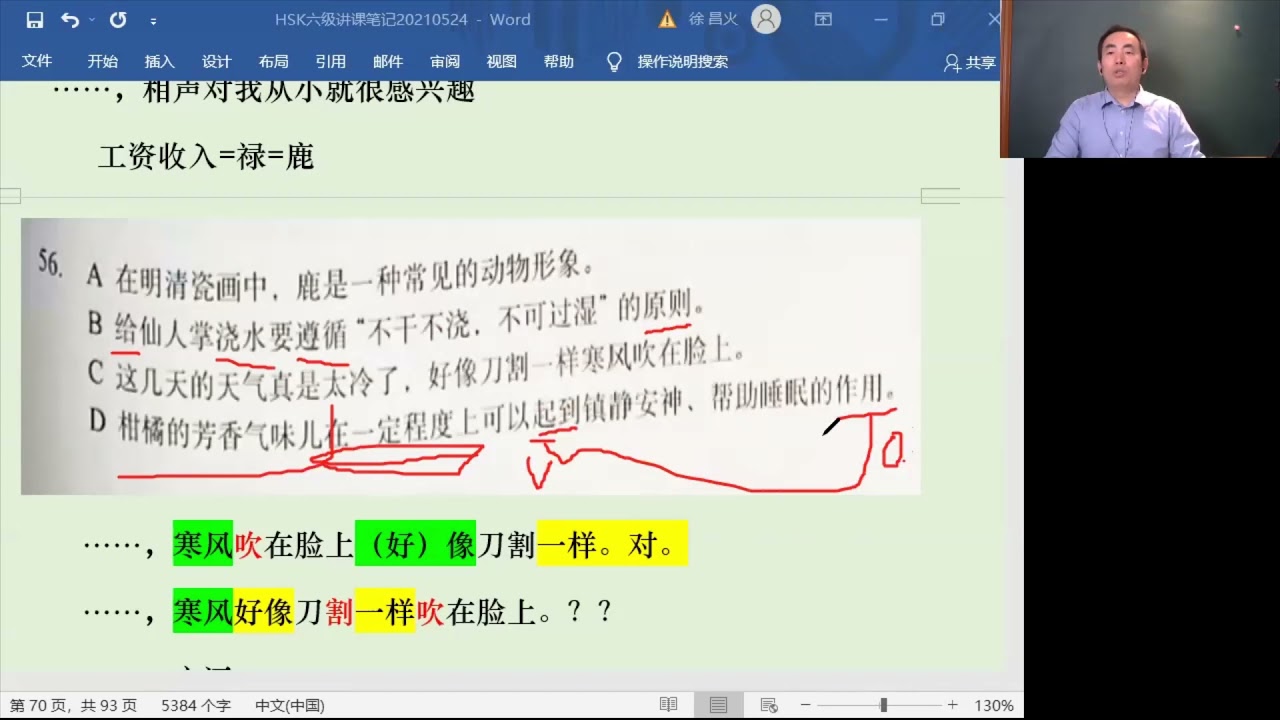
Task: Open Ribbon Display Options
Action: (x=823, y=19)
